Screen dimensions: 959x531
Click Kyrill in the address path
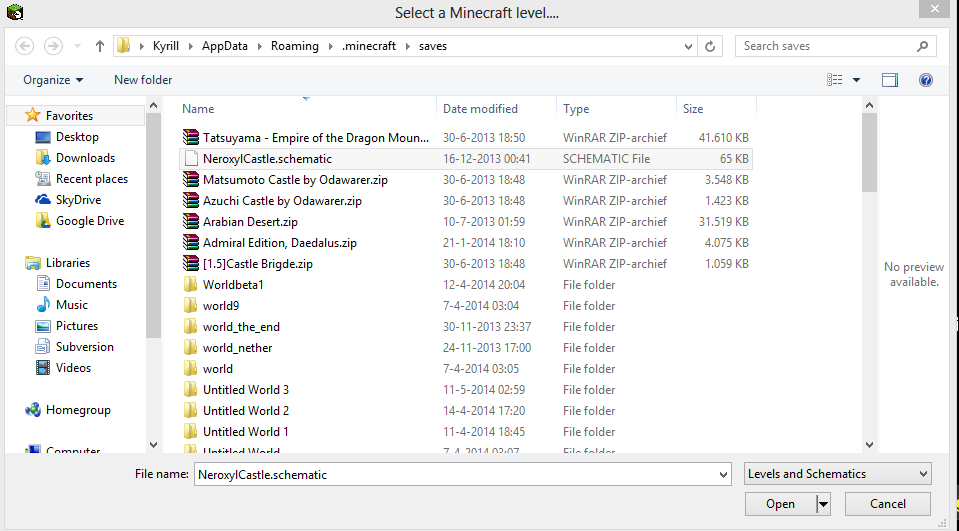tap(166, 46)
